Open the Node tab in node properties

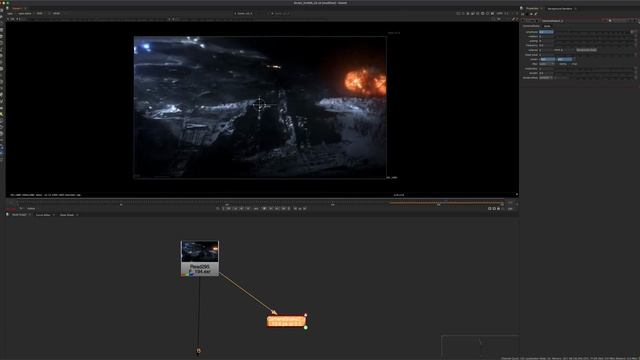point(547,26)
